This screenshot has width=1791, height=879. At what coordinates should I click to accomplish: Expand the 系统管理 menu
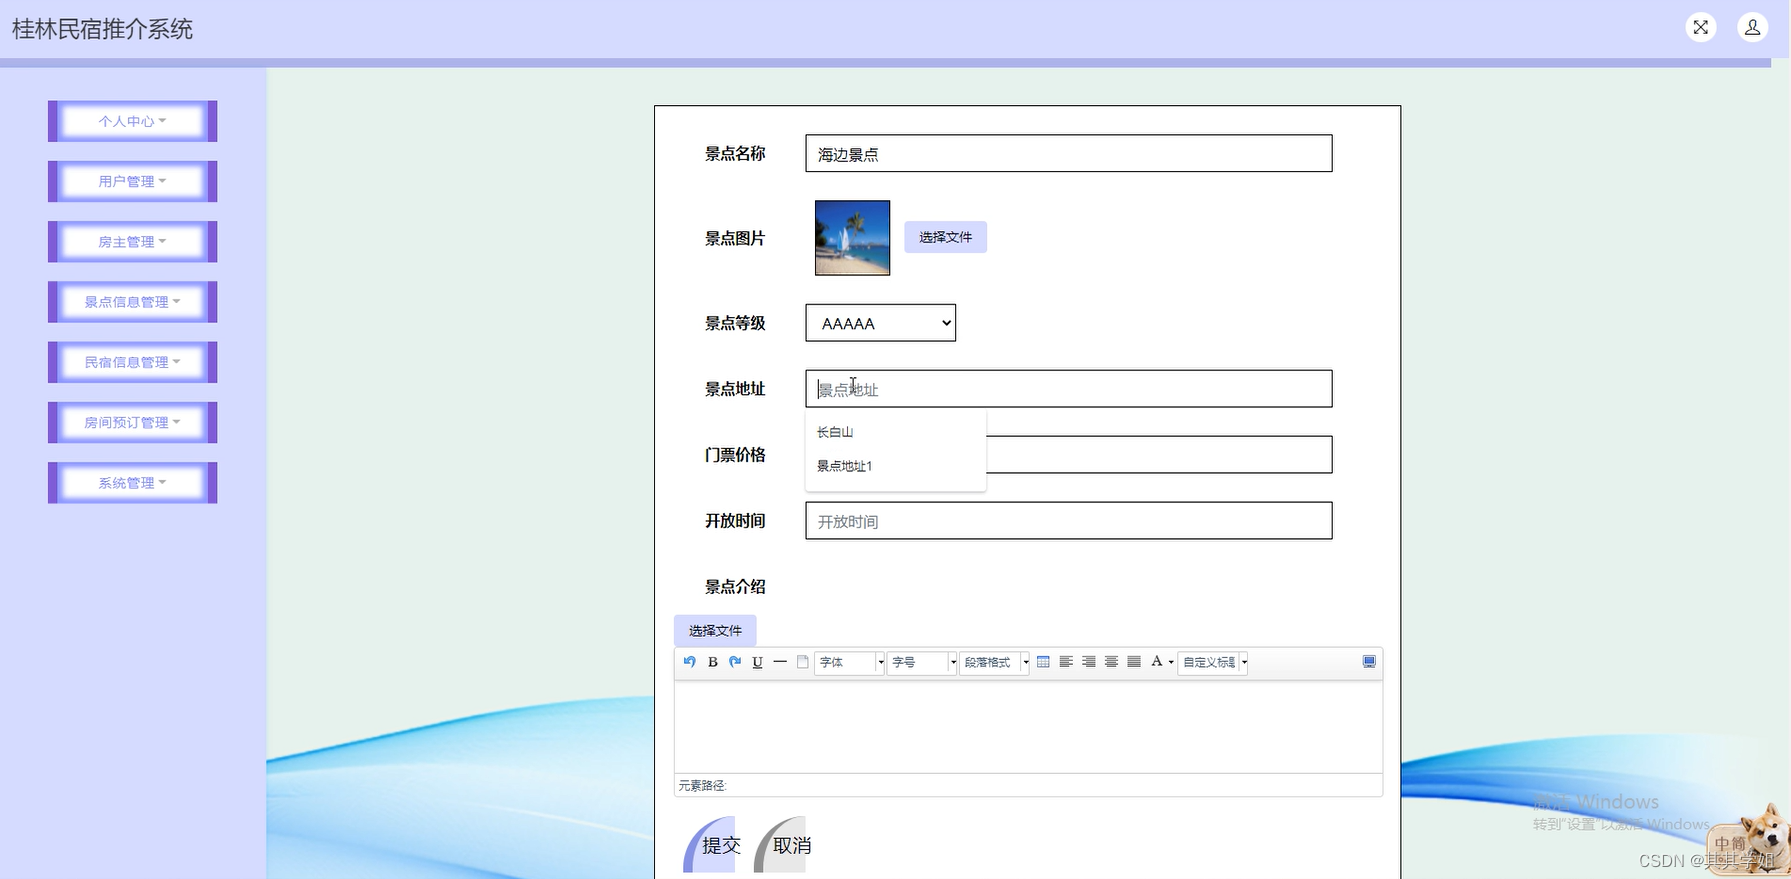[x=132, y=483]
